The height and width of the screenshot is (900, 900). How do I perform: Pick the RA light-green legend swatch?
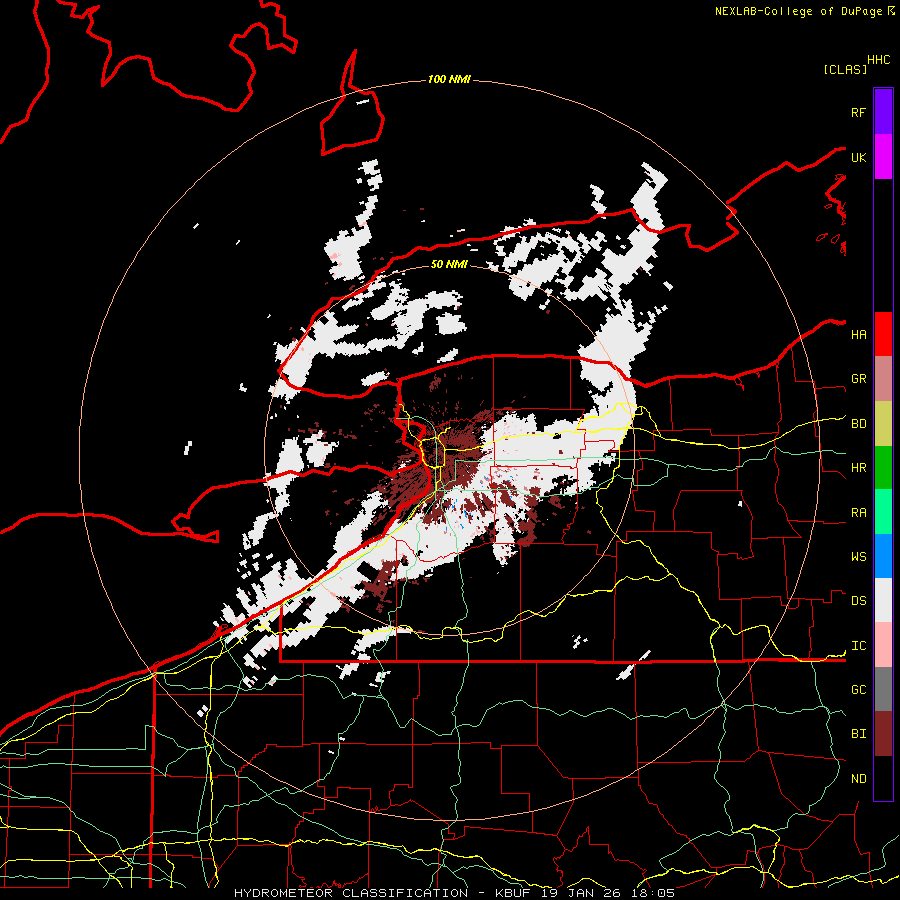[x=883, y=512]
